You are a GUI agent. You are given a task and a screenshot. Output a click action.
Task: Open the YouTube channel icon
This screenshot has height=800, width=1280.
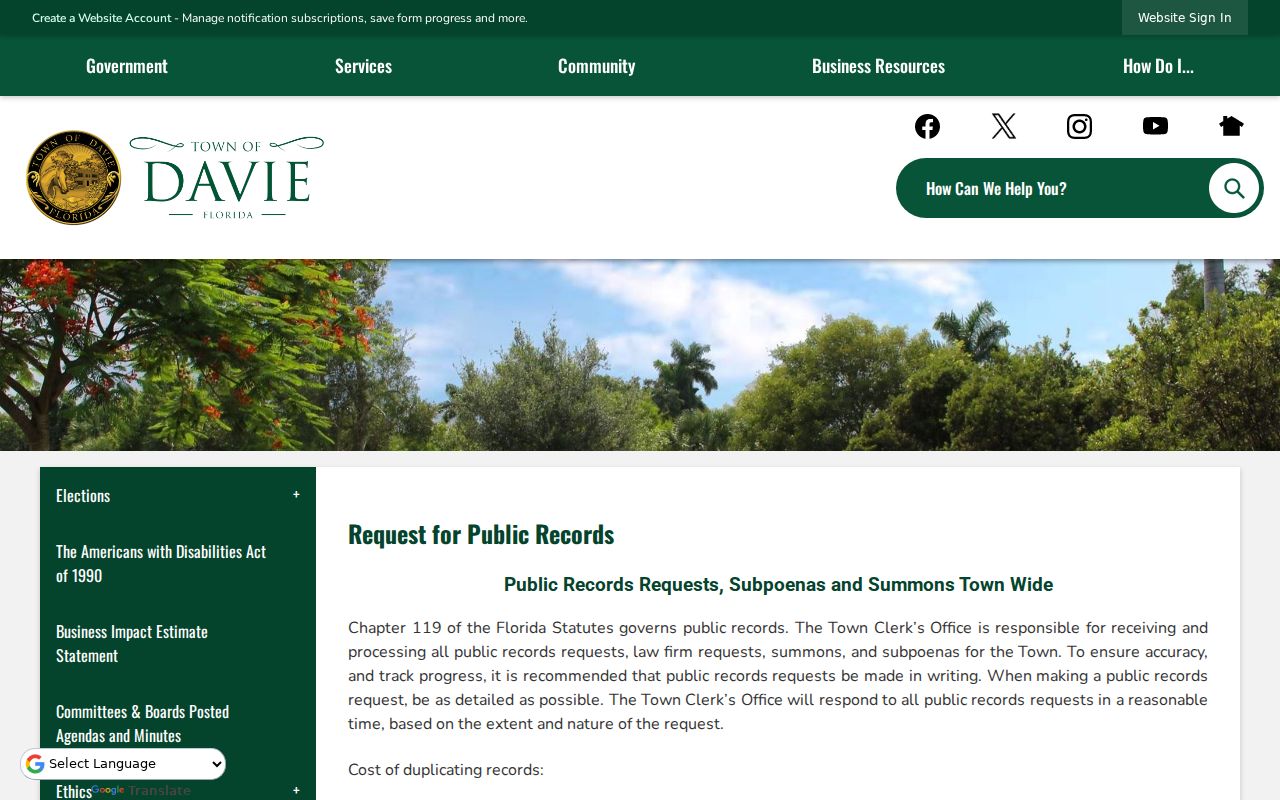tap(1155, 126)
